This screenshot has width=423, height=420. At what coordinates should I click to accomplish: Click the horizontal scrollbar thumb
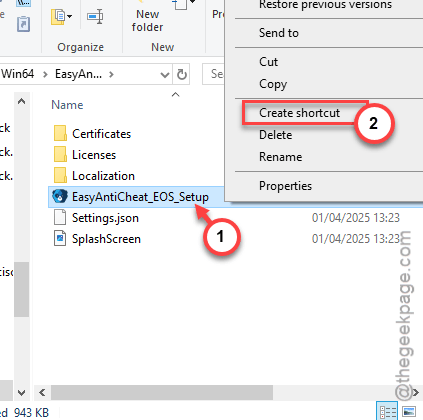point(162,392)
